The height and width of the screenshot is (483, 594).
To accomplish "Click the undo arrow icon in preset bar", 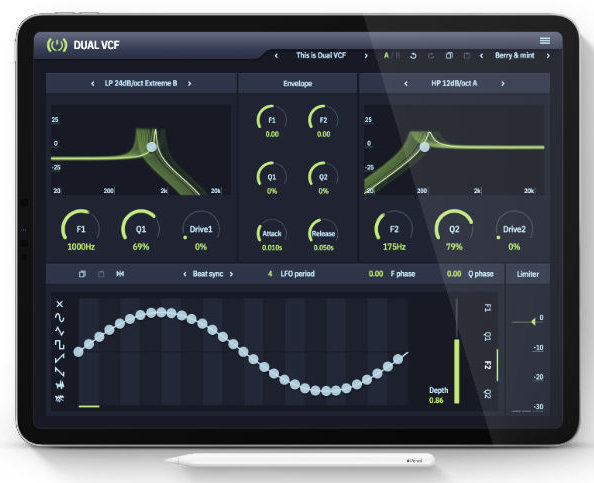I will pos(413,56).
